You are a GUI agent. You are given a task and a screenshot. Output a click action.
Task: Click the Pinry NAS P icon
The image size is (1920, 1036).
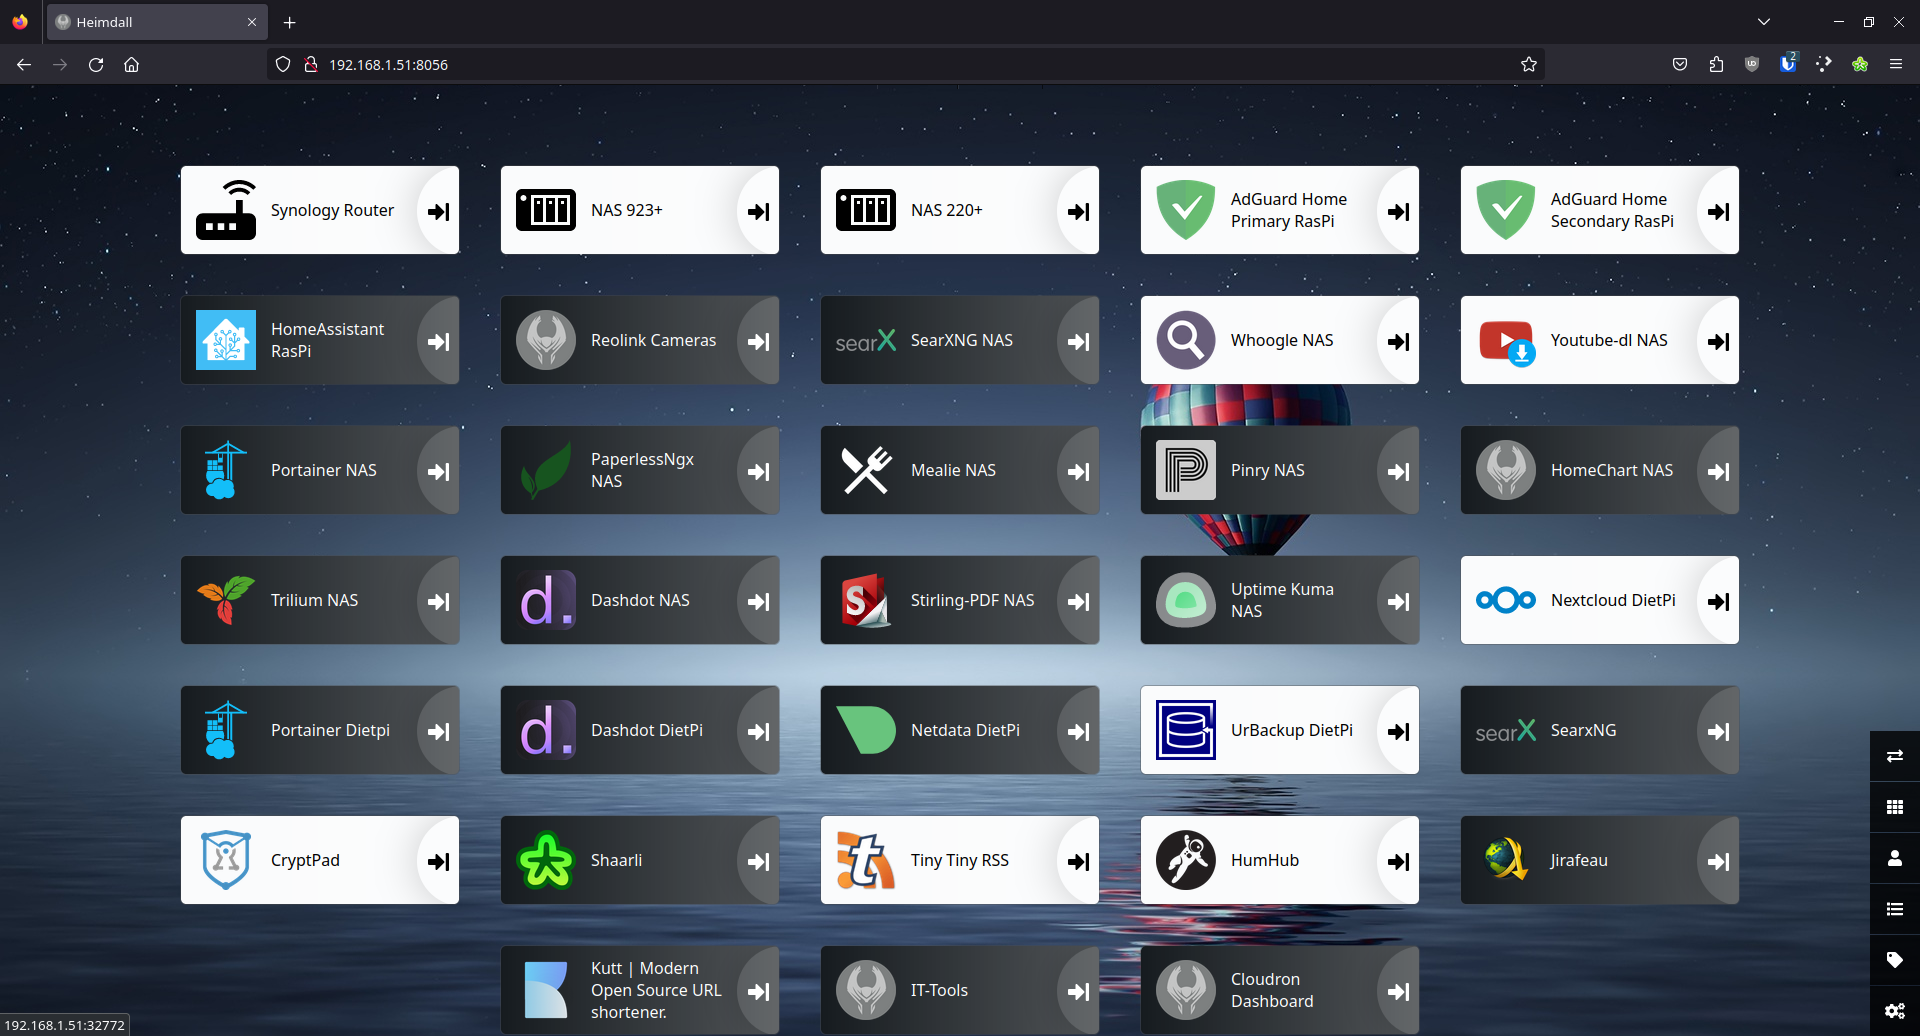[x=1186, y=470]
